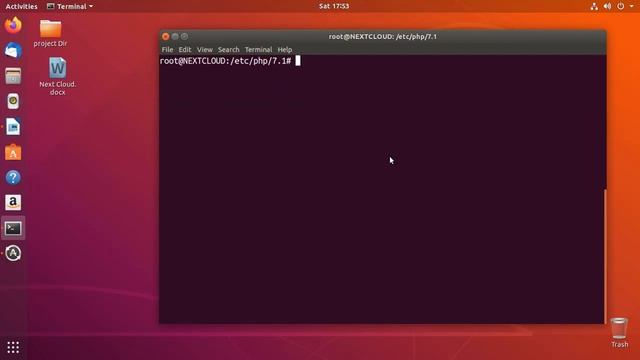Image resolution: width=640 pixels, height=360 pixels.
Task: Show Applications grid button
Action: click(x=13, y=347)
